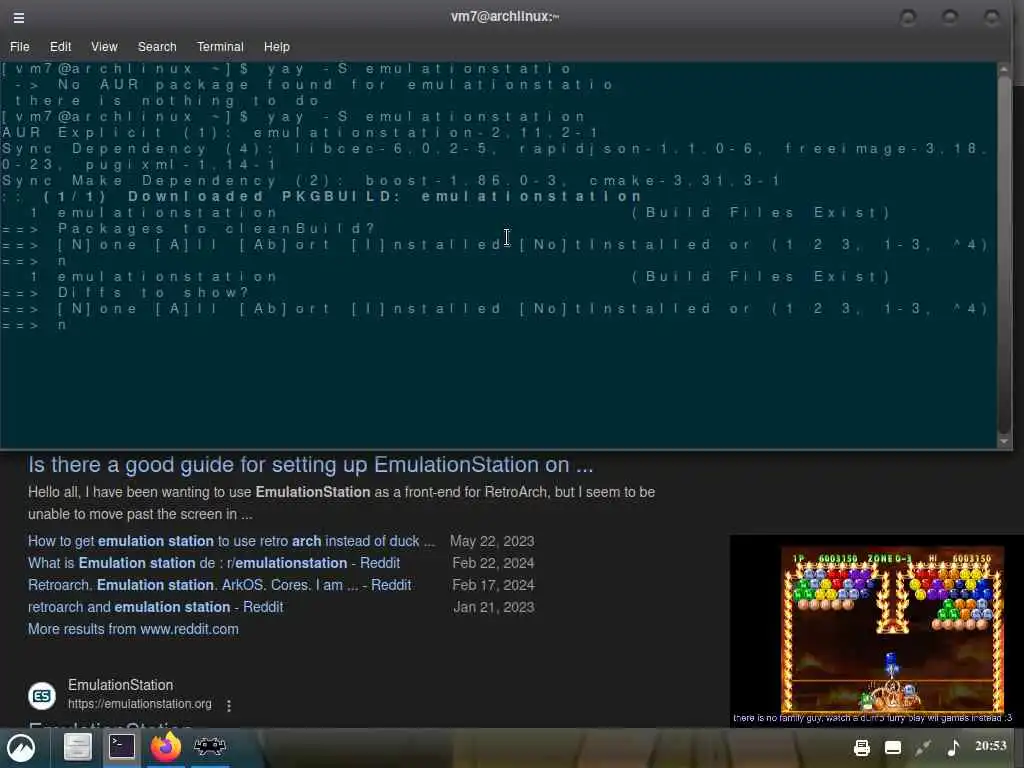Viewport: 1024px width, 768px height.
Task: Click the last prompt line with 'n'
Action: coord(34,325)
